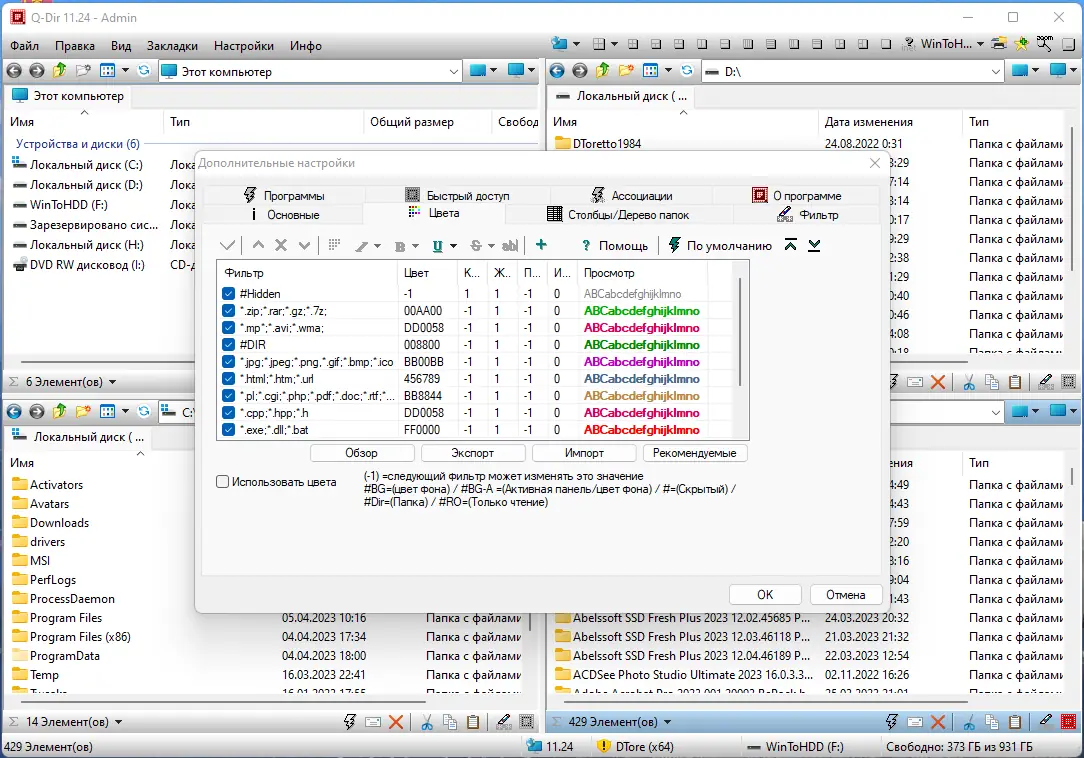
Task: Open print icon in main toolbar
Action: (998, 44)
